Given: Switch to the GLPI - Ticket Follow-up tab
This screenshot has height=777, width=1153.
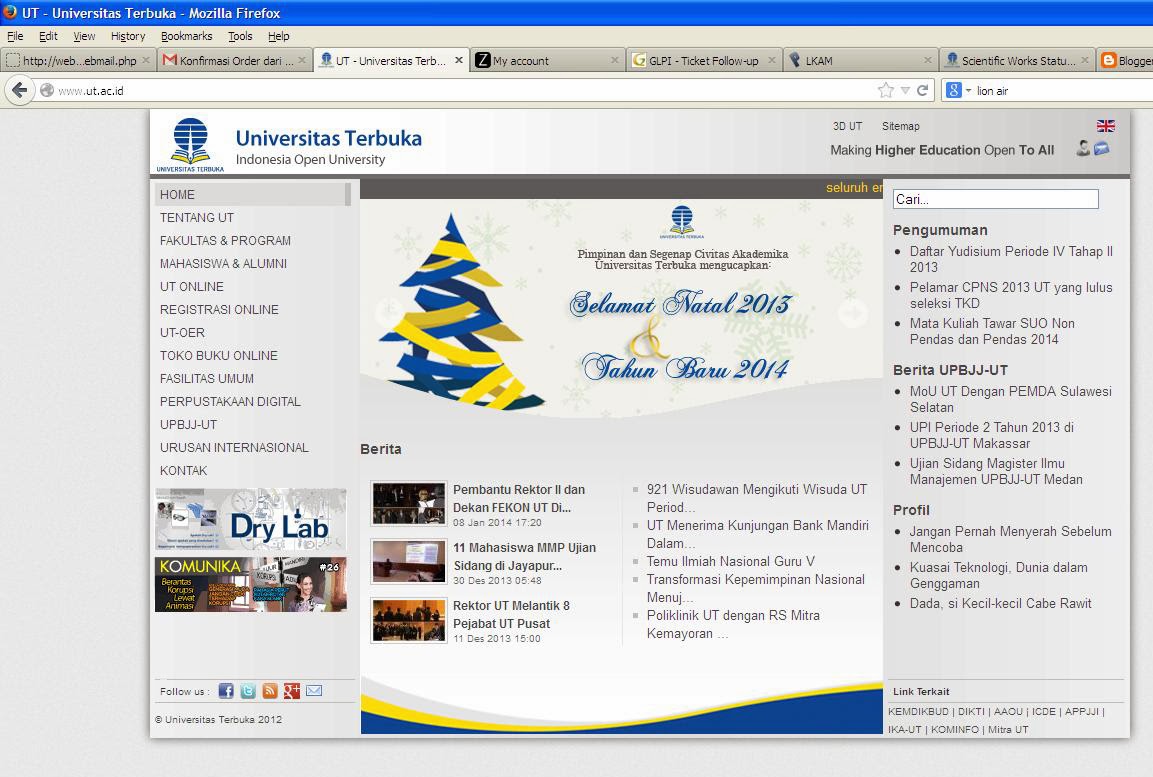Looking at the screenshot, I should (x=704, y=60).
